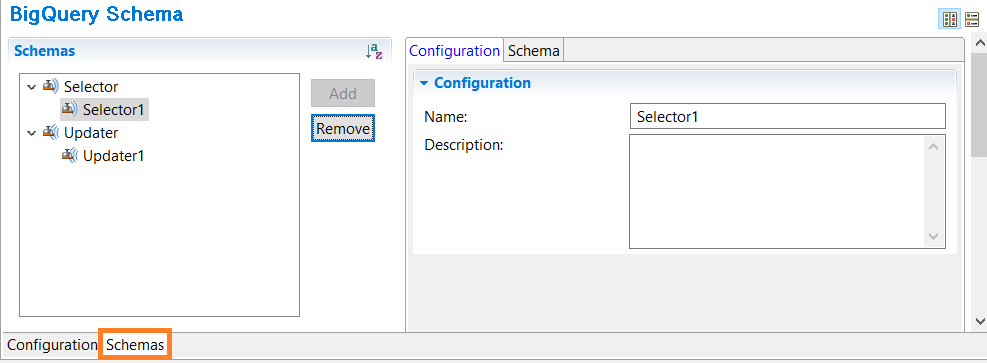Collapse the Selector tree node
This screenshot has width=987, height=363.
click(31, 87)
